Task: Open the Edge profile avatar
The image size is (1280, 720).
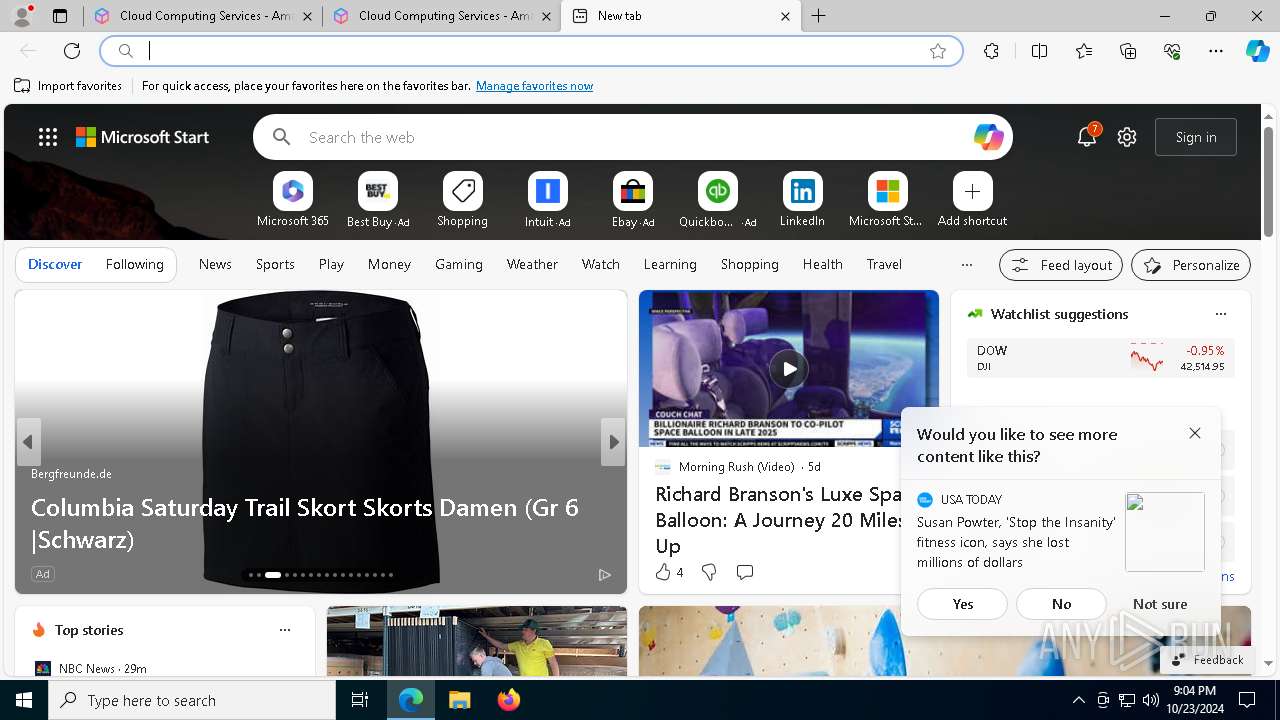Action: pyautogui.click(x=21, y=16)
